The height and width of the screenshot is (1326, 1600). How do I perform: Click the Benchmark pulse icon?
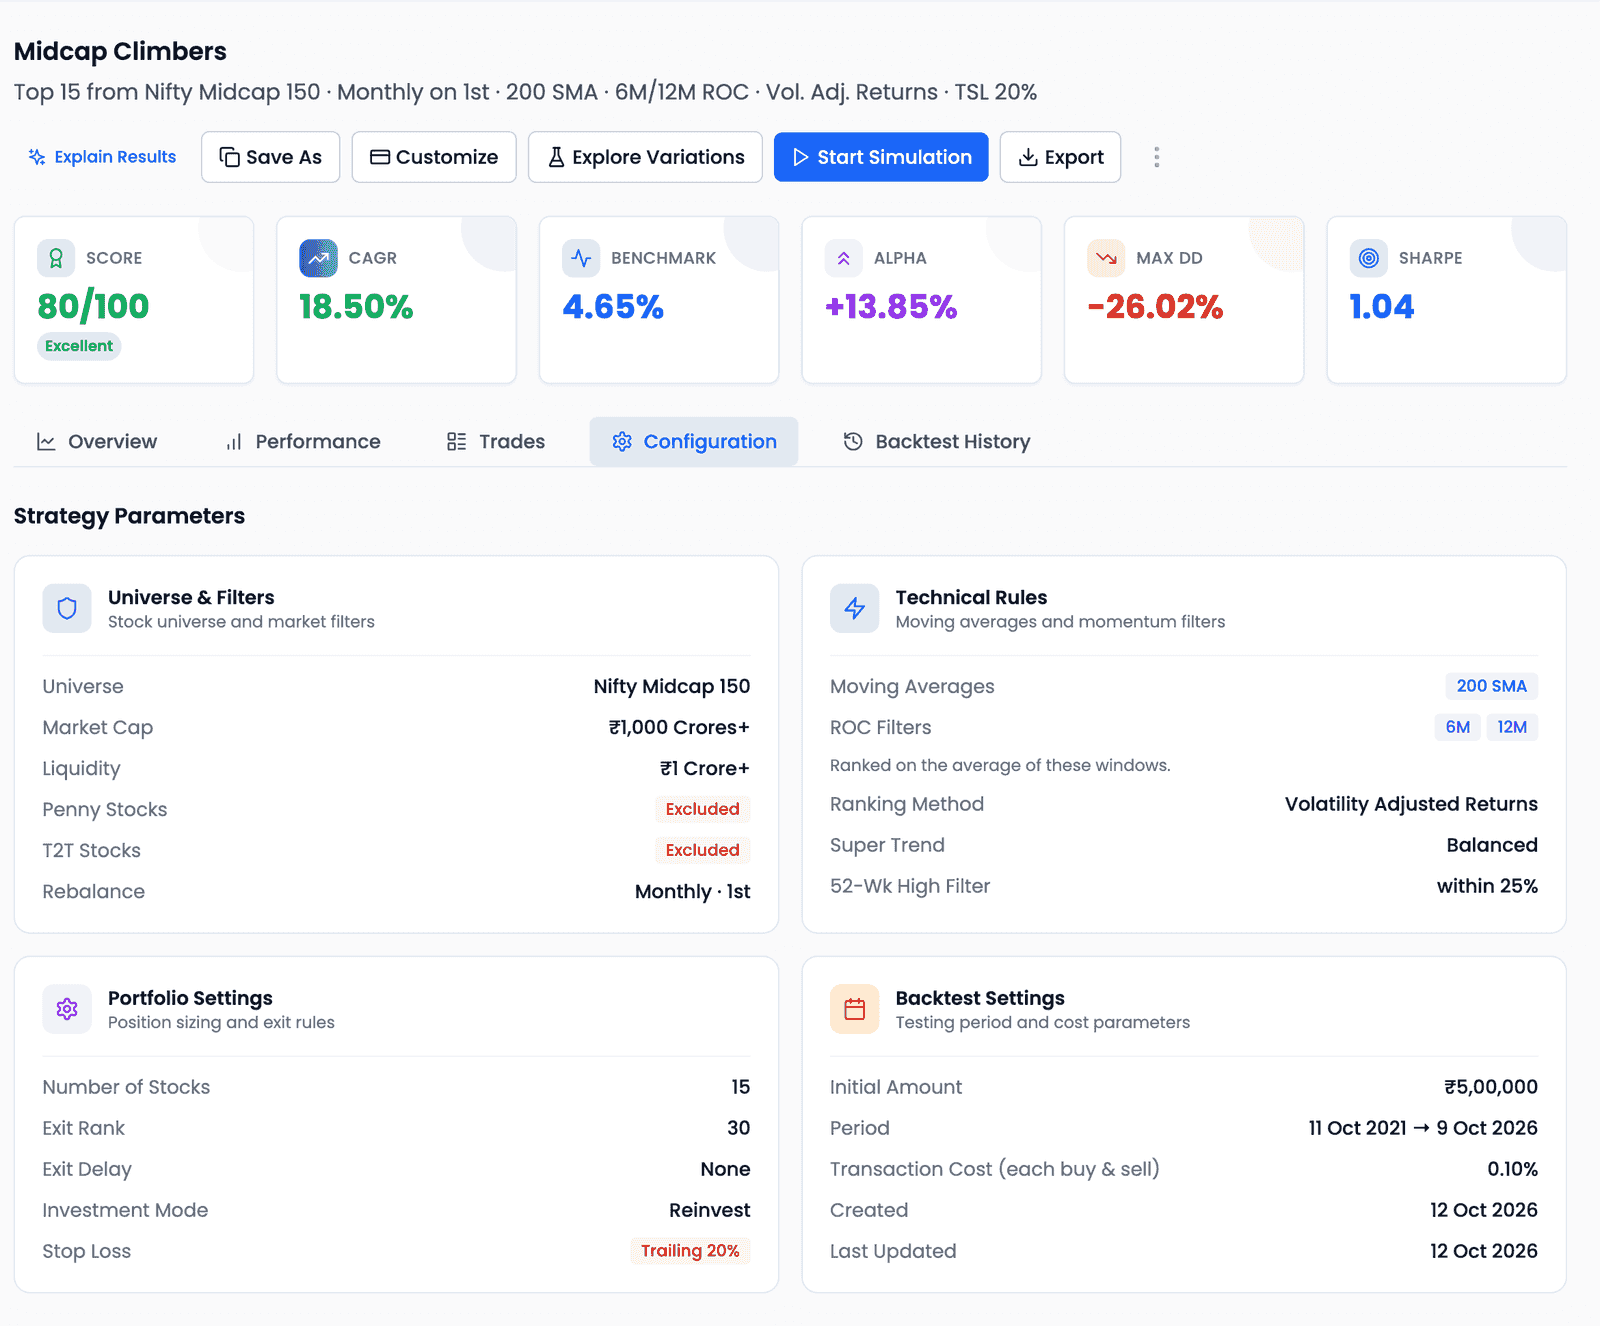coord(581,258)
